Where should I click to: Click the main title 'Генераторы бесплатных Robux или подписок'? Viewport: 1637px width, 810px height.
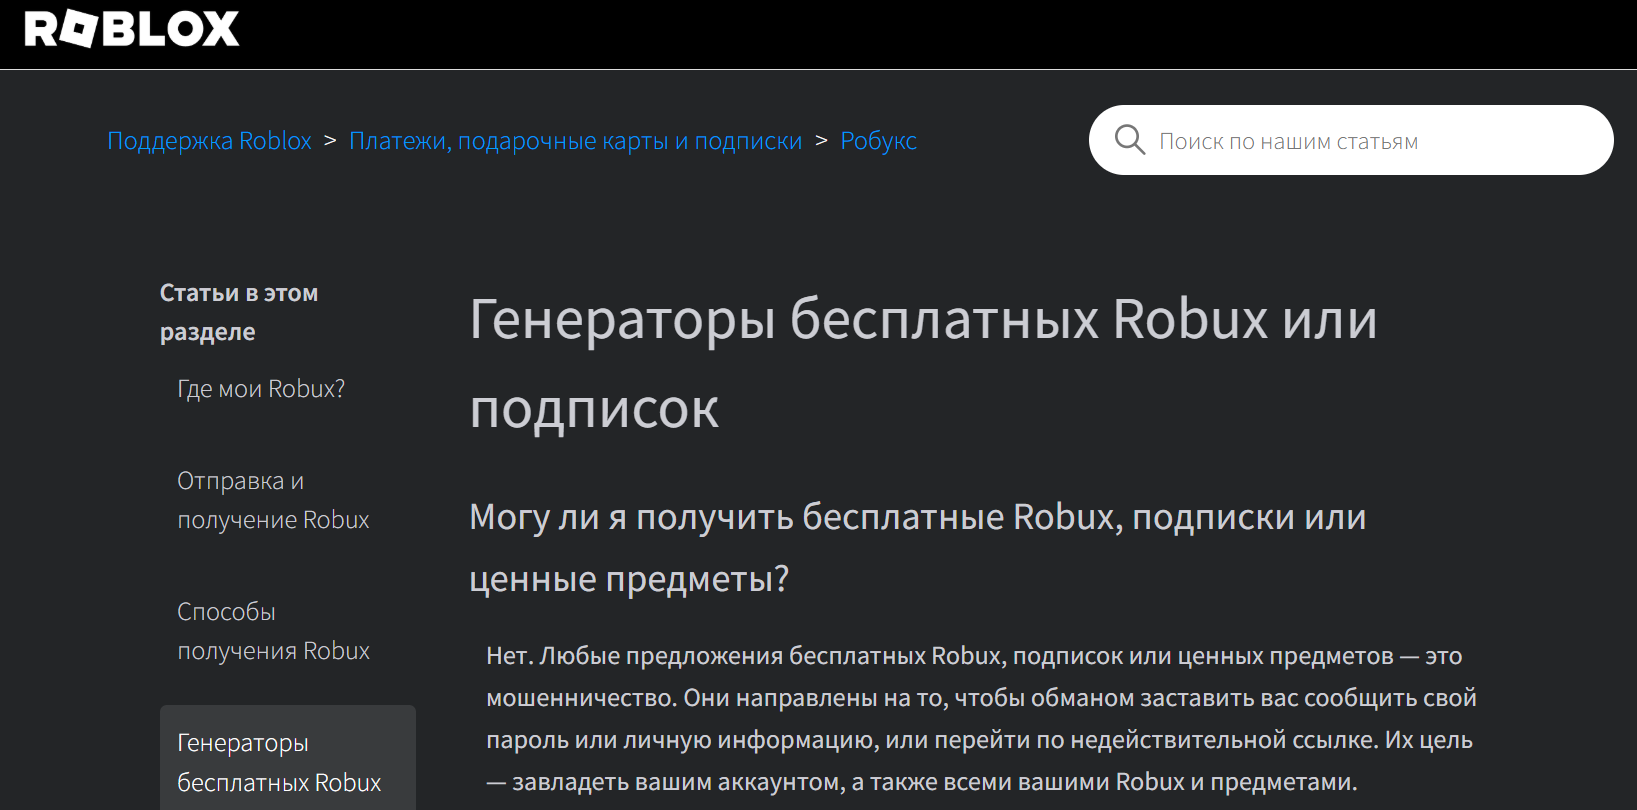[x=923, y=364]
